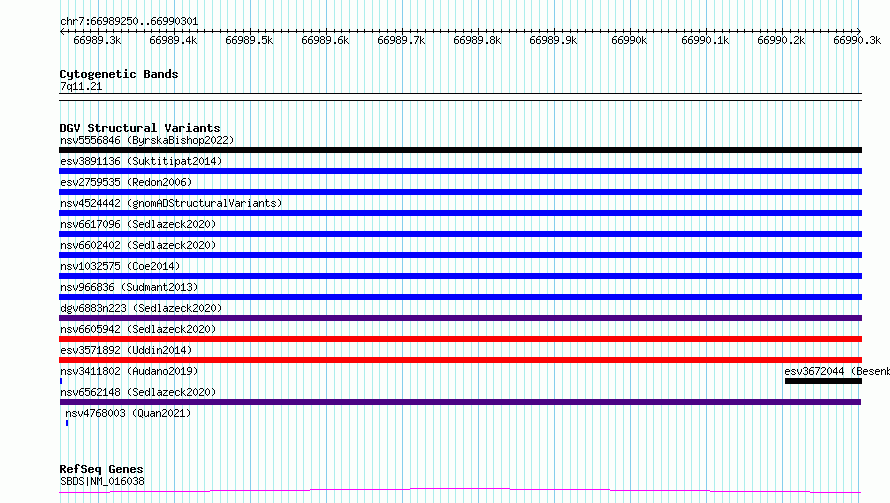
Task: Click the purple dgv6883n223 feature bar
Action: (x=460, y=318)
